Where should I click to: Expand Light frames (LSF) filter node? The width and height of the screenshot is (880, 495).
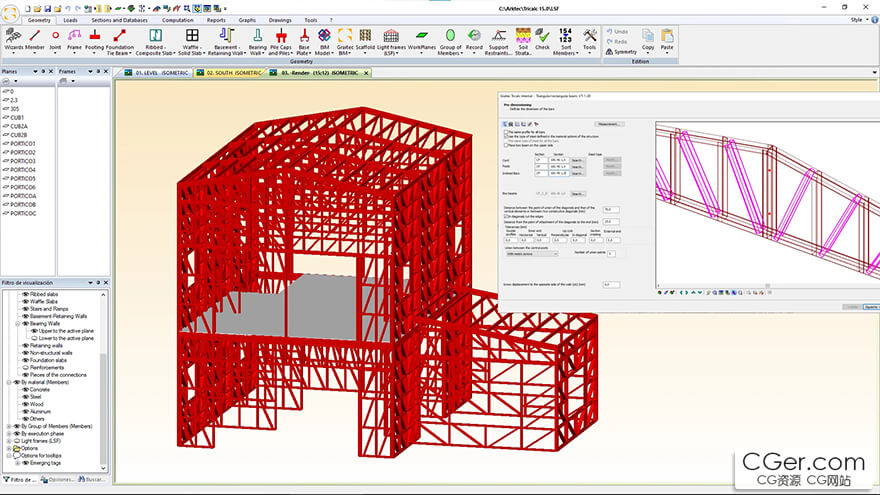(x=9, y=441)
